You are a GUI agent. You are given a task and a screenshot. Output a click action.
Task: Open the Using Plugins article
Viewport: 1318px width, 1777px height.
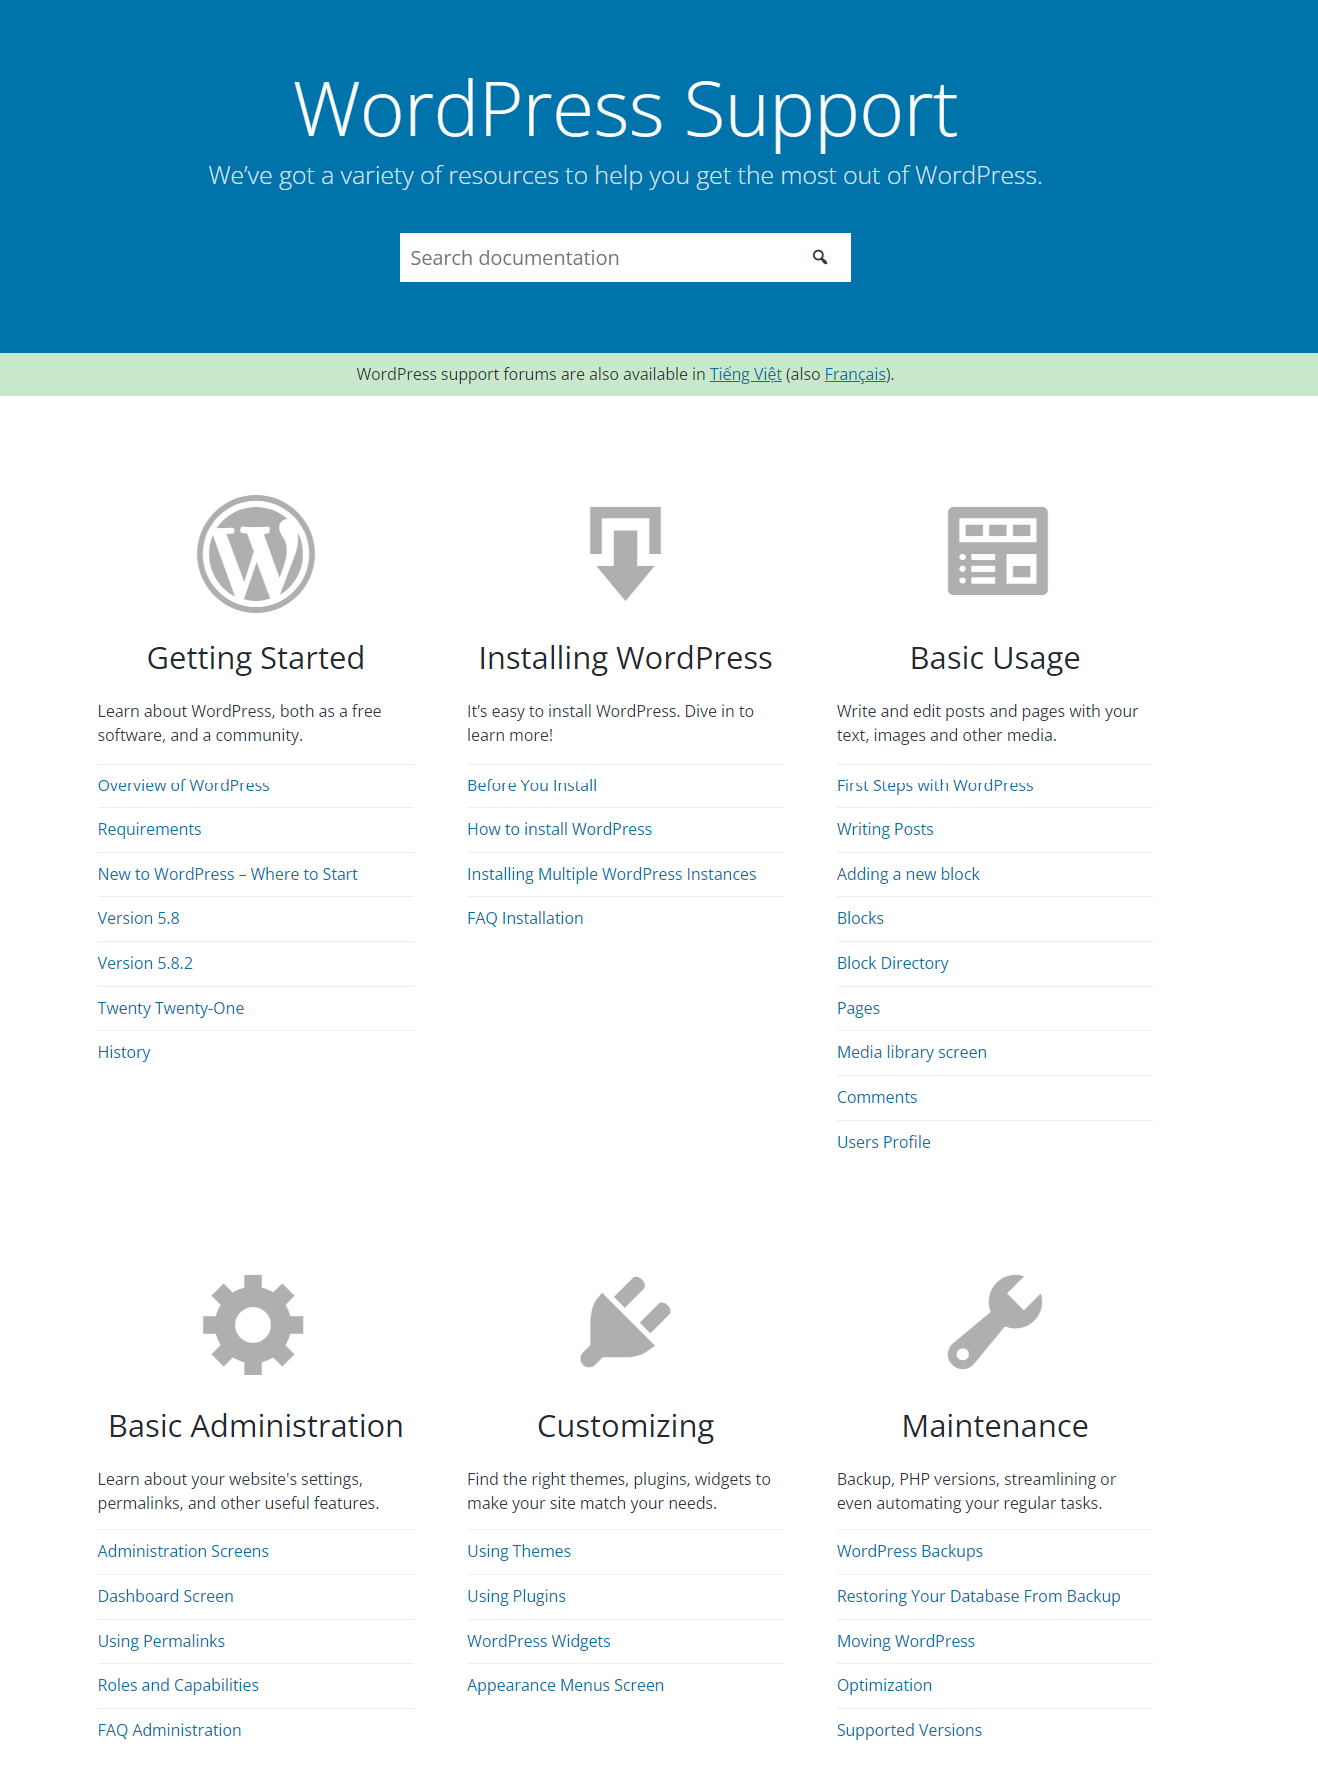tap(516, 1596)
